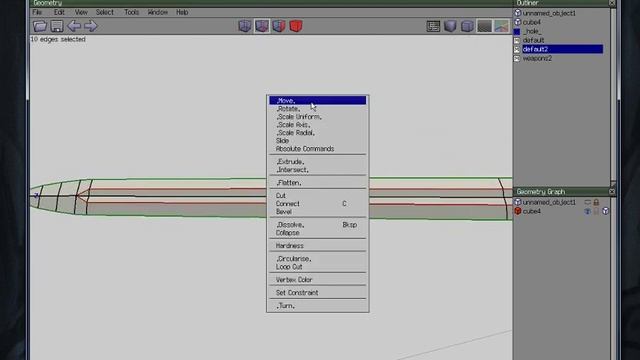Choose Scale Axis from the context menu
Screen dimensions: 640x360
[318, 125]
